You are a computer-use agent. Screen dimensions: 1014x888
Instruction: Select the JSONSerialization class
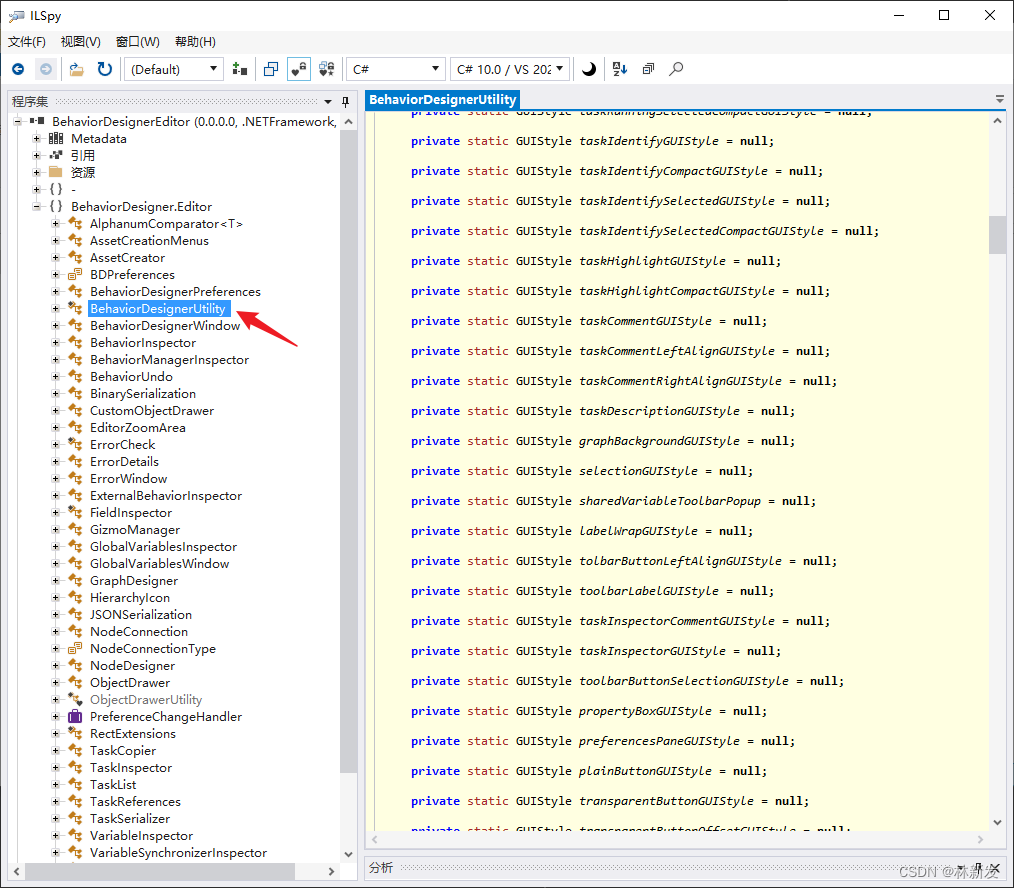coord(141,614)
